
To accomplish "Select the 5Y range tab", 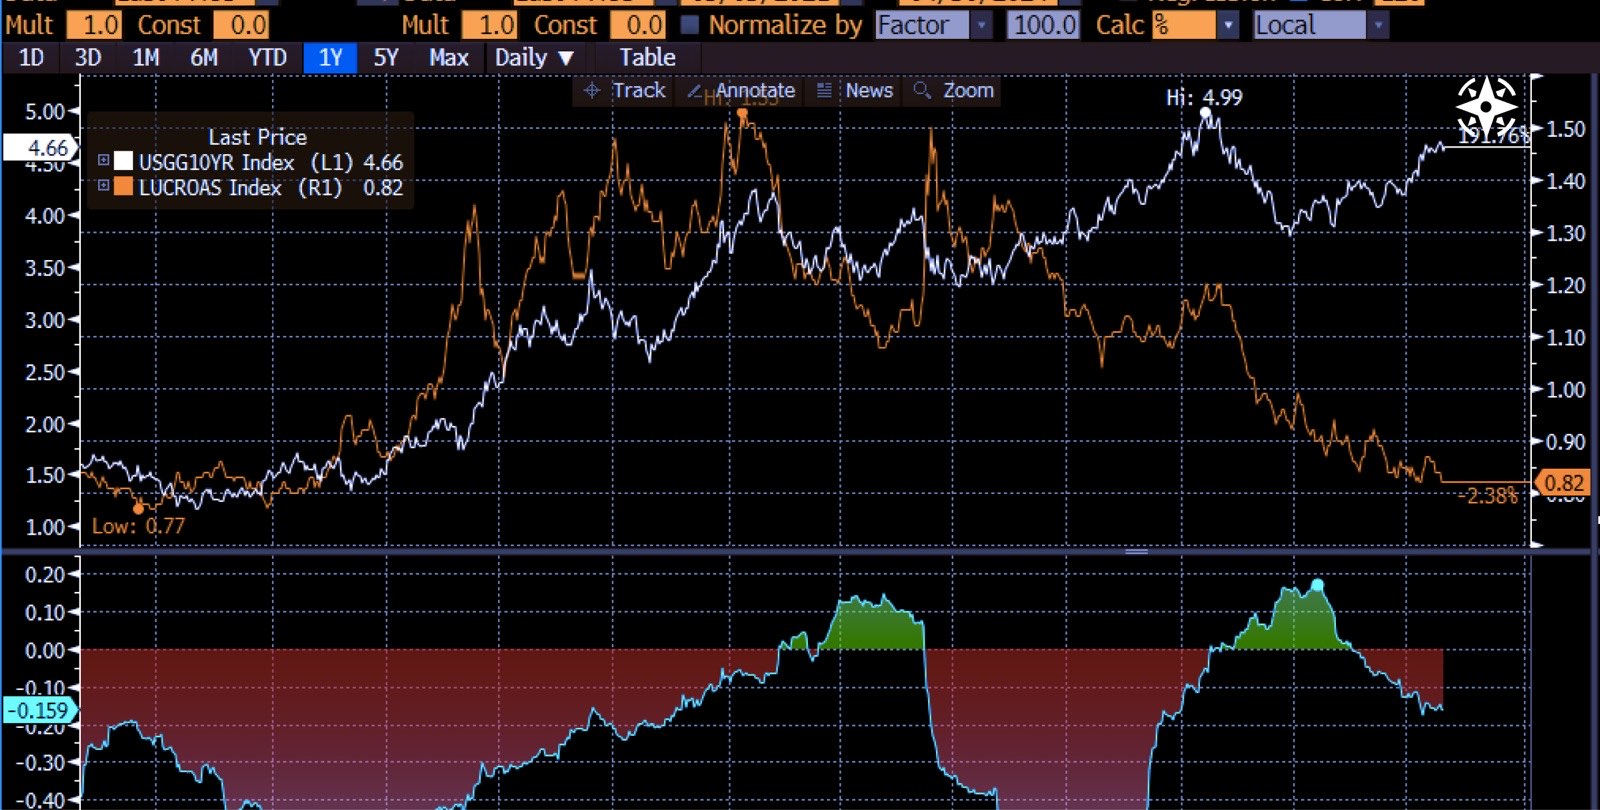I will (386, 58).
